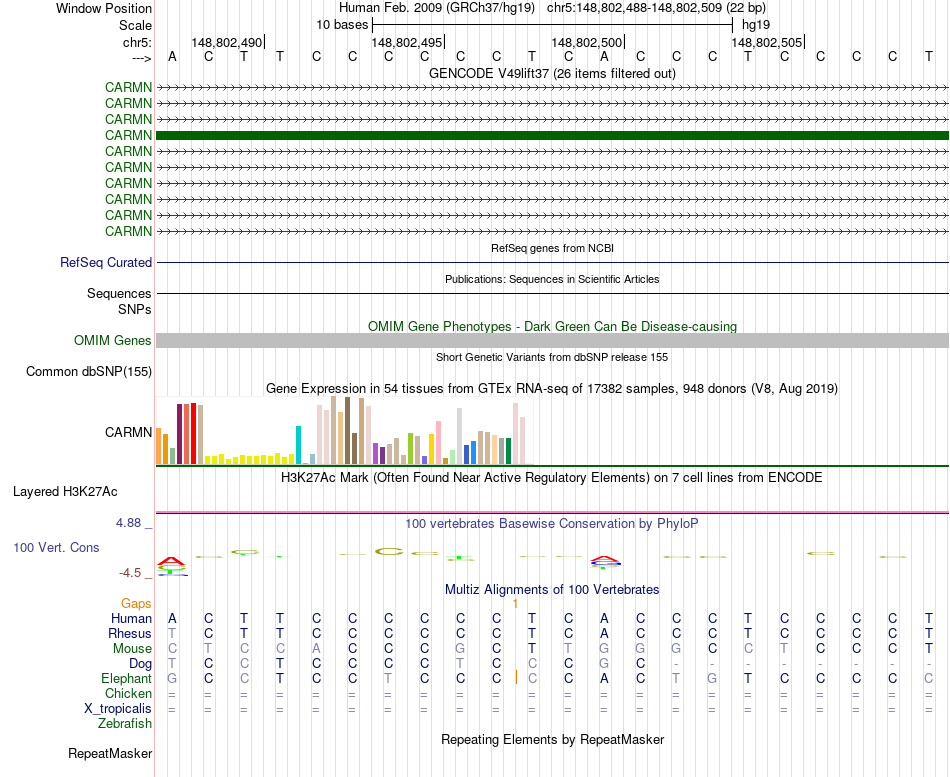Click the orange insertion bar in Elephant row

click(516, 678)
